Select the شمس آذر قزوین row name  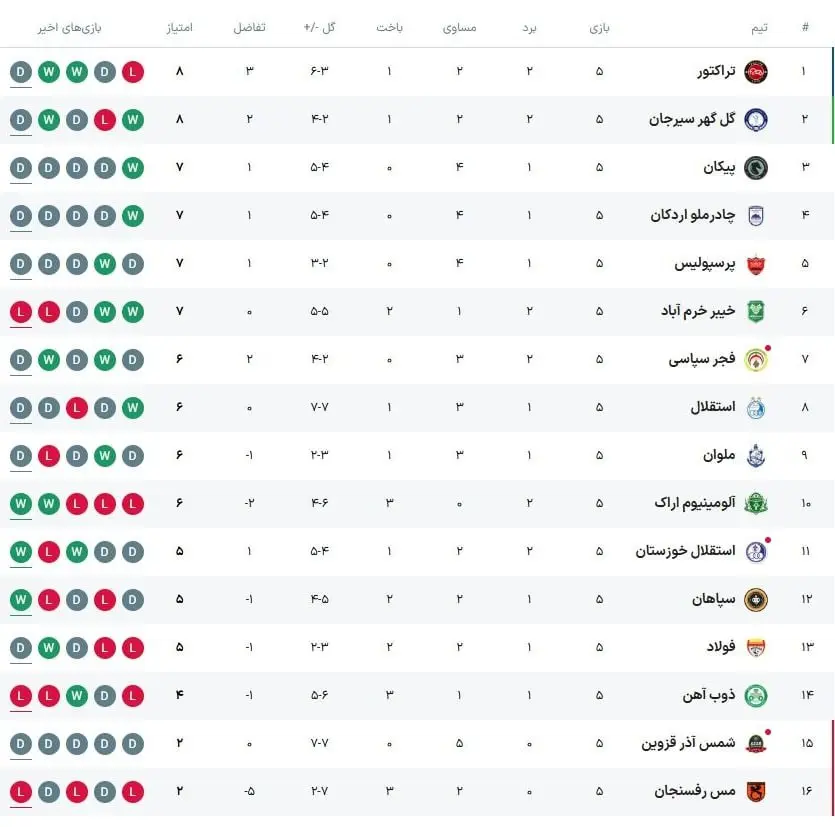[x=688, y=743]
